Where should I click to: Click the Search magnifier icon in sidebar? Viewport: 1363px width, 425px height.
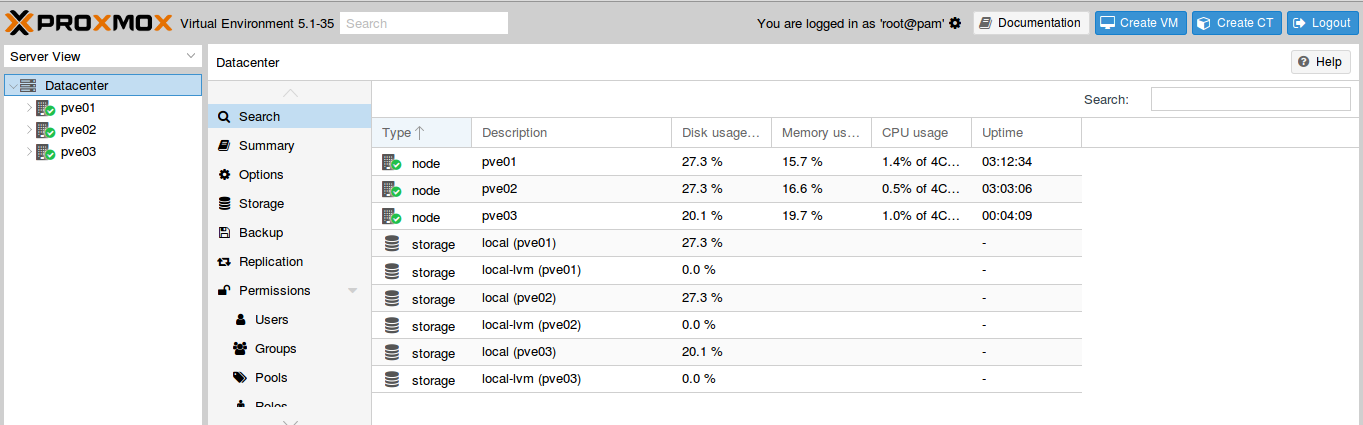click(x=224, y=117)
